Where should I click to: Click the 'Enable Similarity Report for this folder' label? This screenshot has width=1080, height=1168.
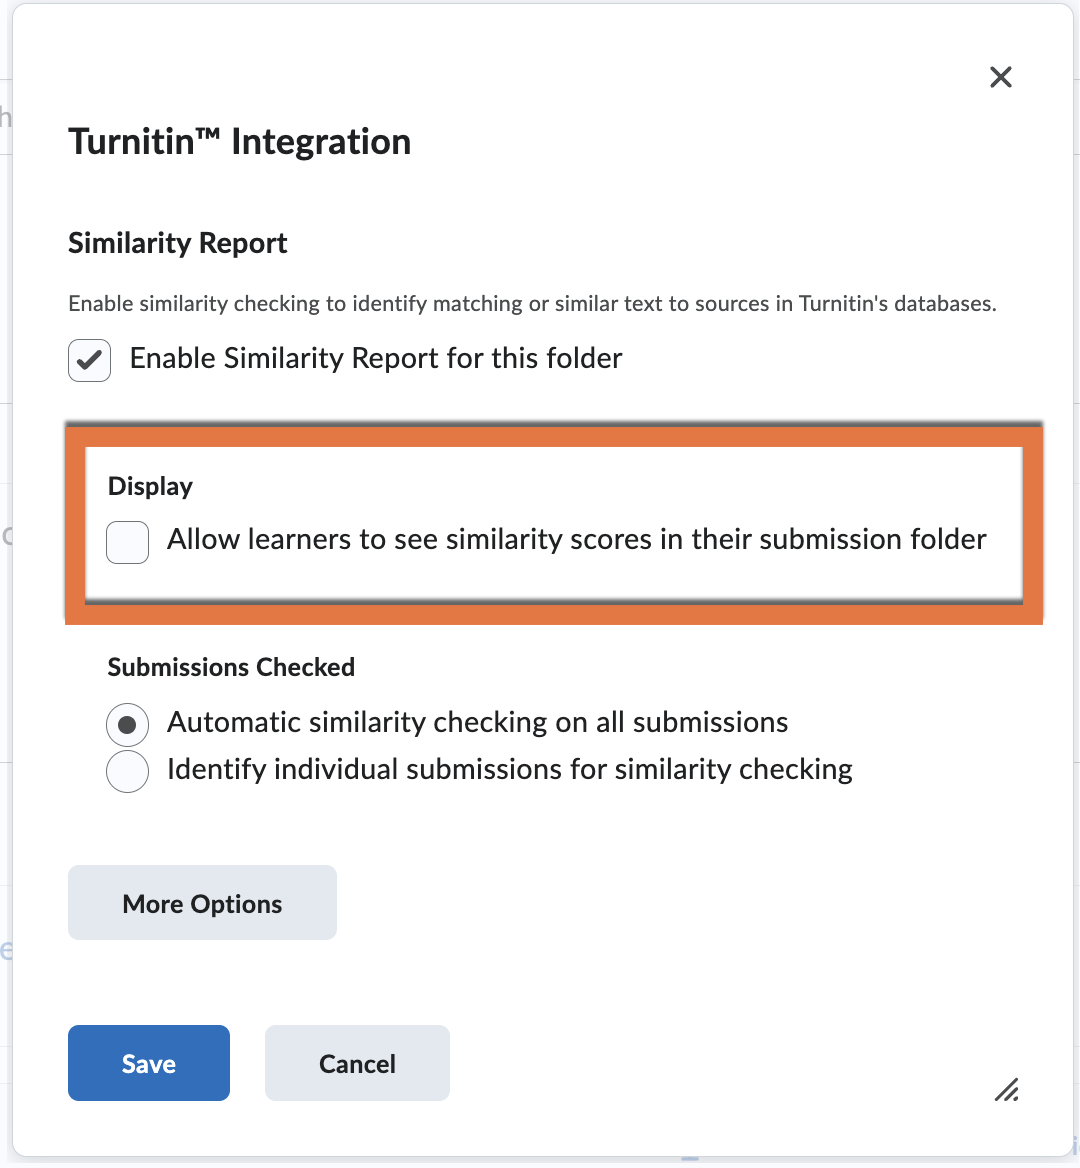pos(375,358)
